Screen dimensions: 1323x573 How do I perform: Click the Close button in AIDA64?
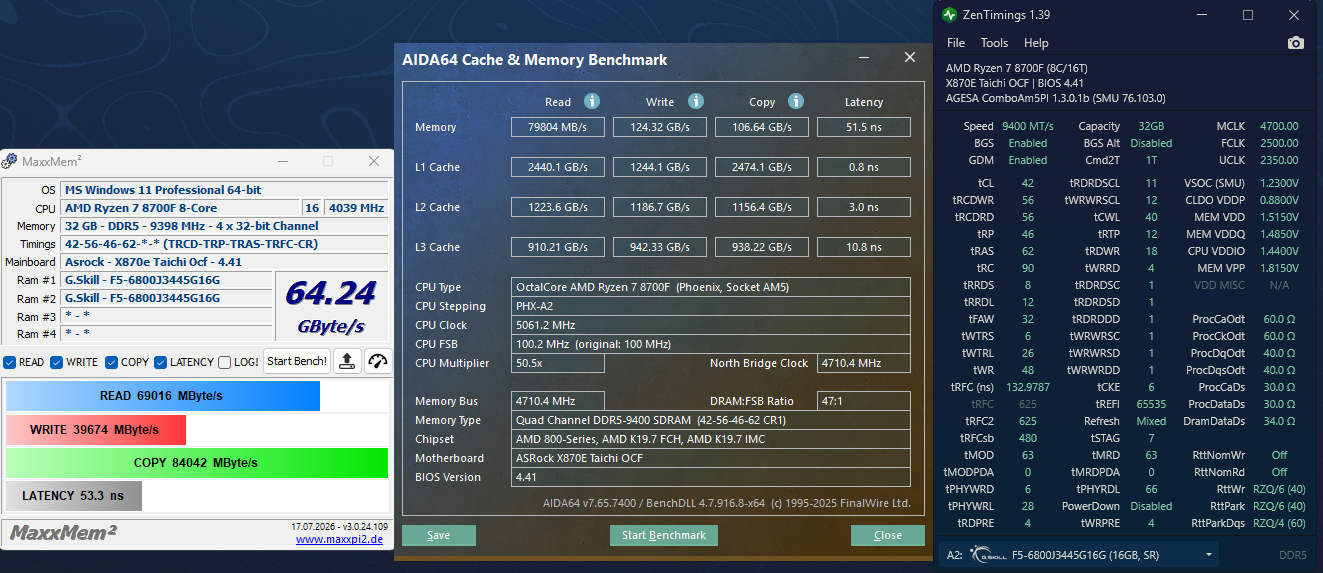tap(888, 535)
